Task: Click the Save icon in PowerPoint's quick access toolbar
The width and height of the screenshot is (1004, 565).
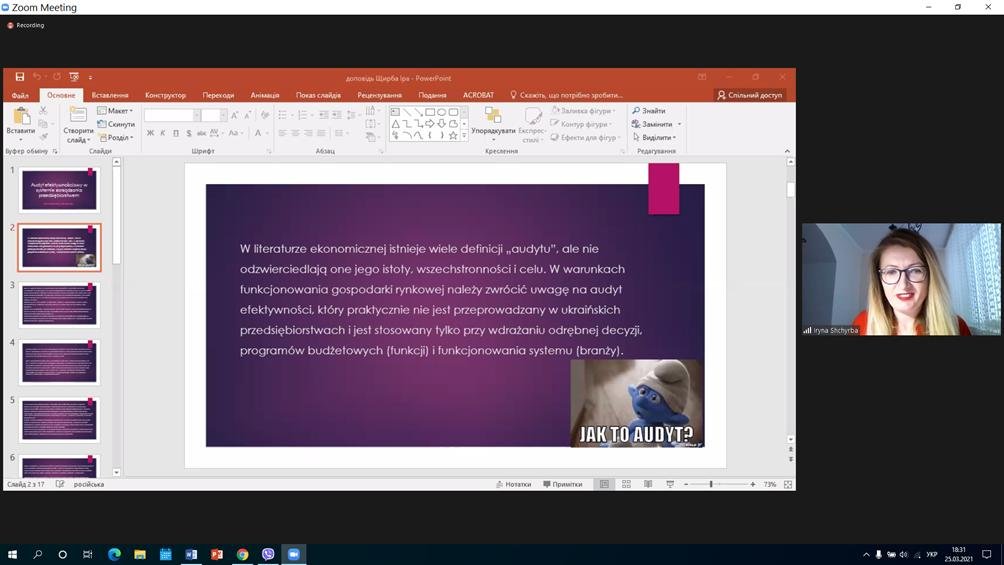Action: (20, 77)
